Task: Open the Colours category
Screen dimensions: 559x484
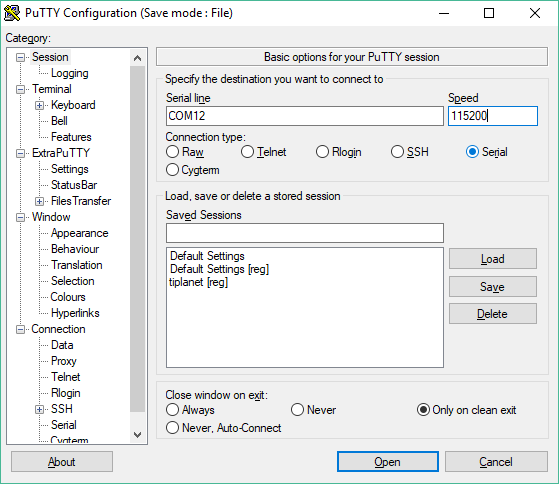Action: (68, 297)
